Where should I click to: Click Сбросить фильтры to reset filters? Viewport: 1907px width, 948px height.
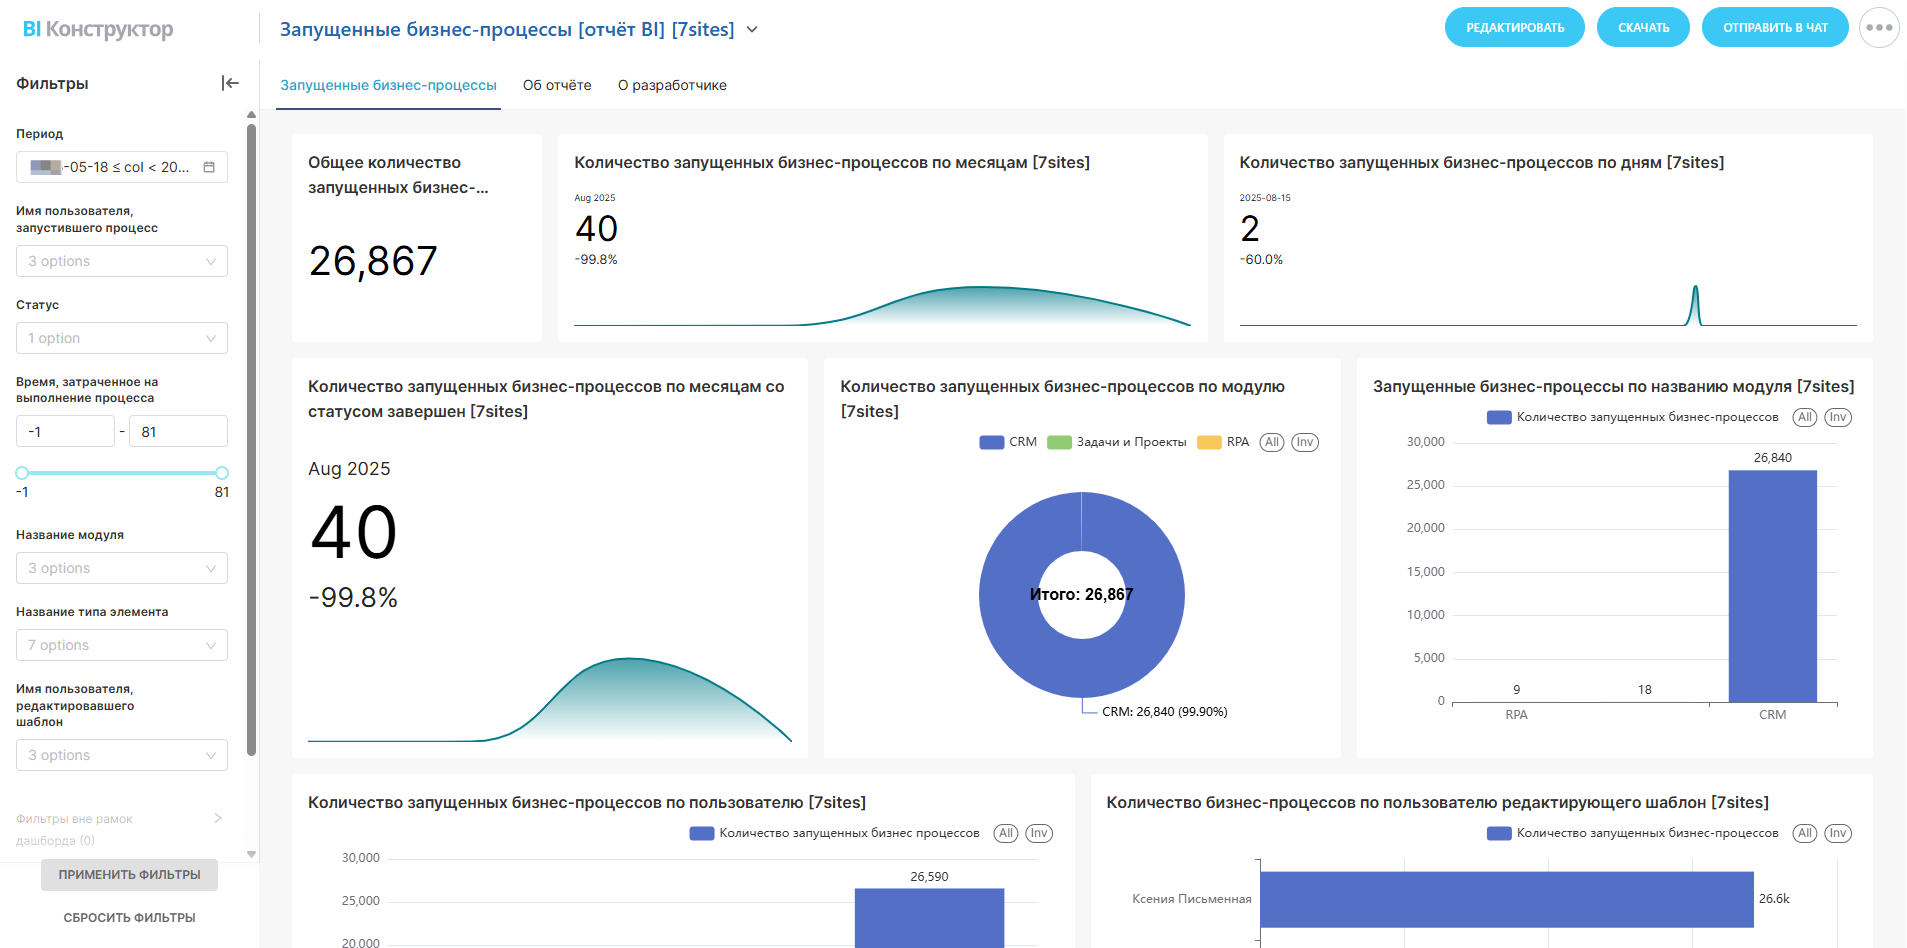click(129, 917)
